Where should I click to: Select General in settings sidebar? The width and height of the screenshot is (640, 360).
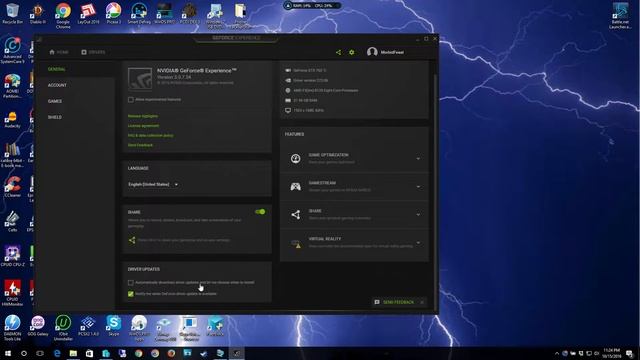point(57,69)
